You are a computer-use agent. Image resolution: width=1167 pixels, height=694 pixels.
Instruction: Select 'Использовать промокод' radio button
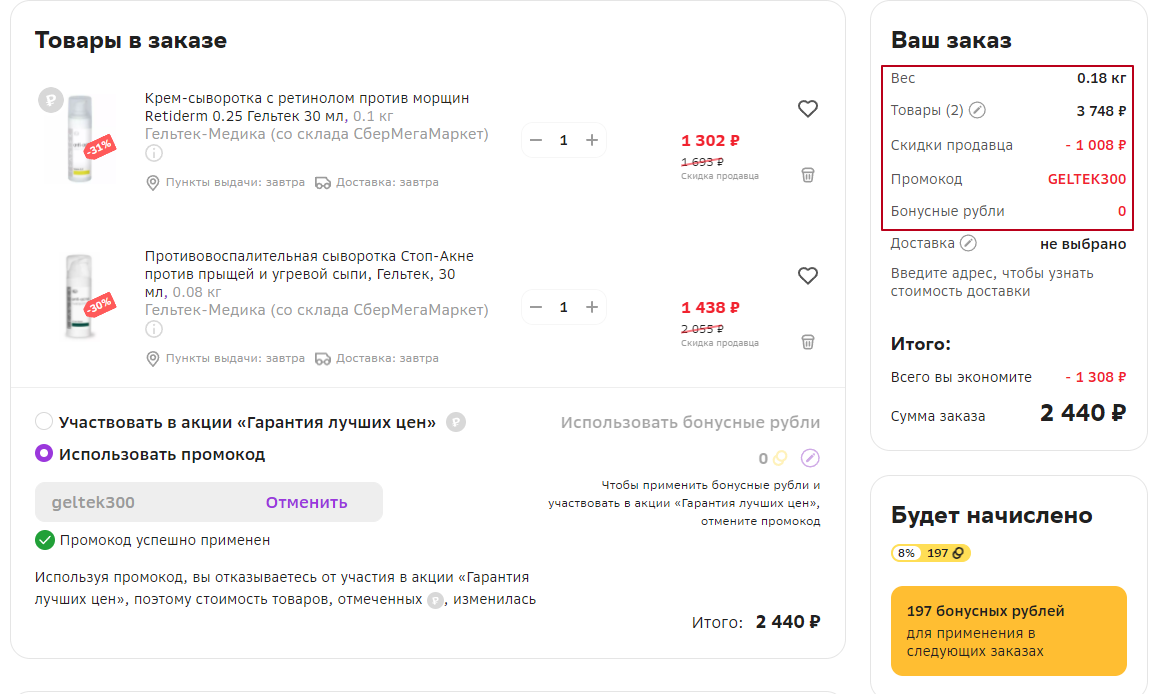tap(44, 454)
